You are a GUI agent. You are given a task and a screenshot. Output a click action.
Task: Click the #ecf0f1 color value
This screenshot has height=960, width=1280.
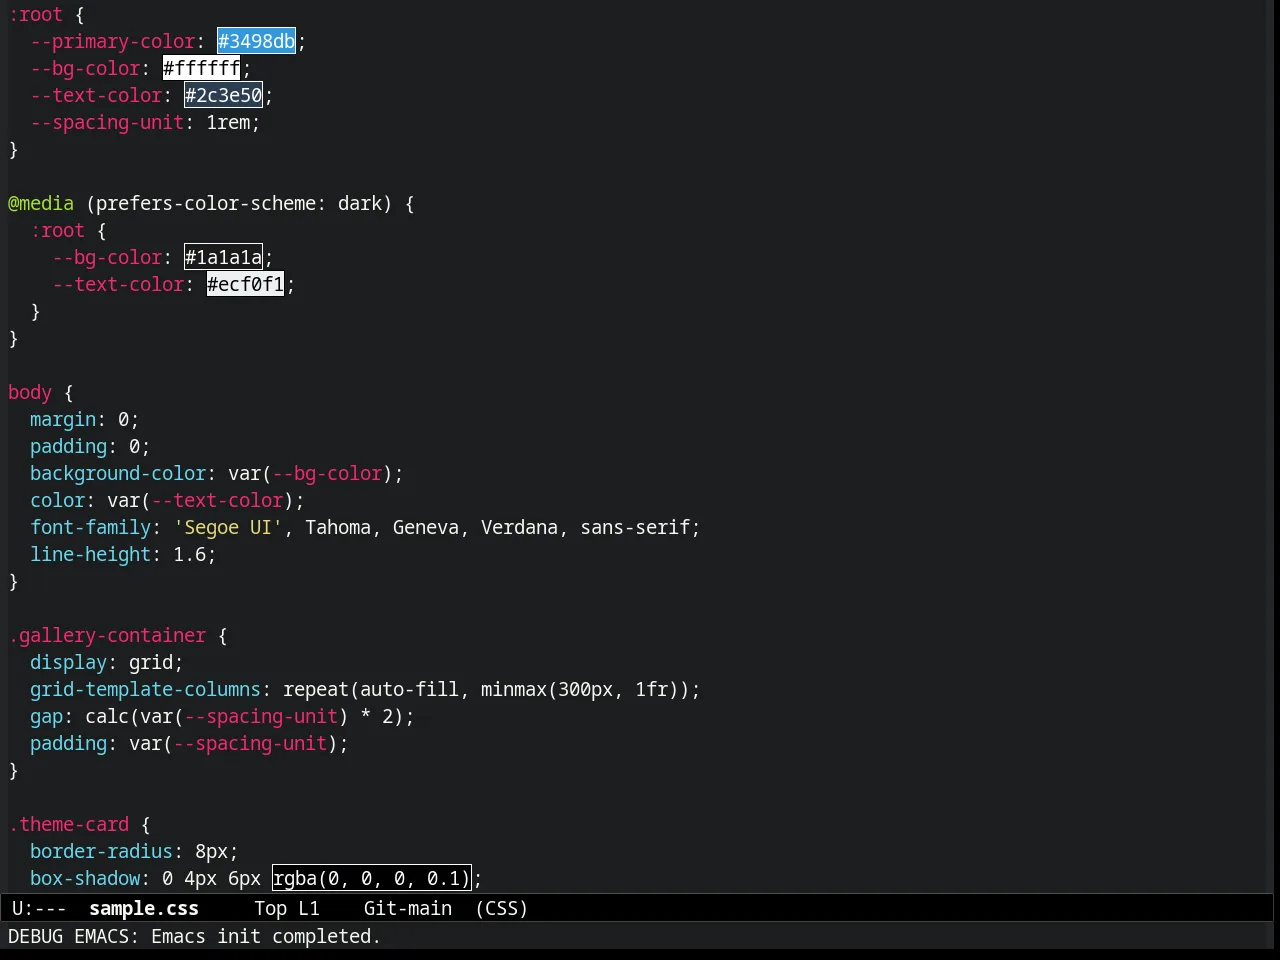tap(245, 284)
